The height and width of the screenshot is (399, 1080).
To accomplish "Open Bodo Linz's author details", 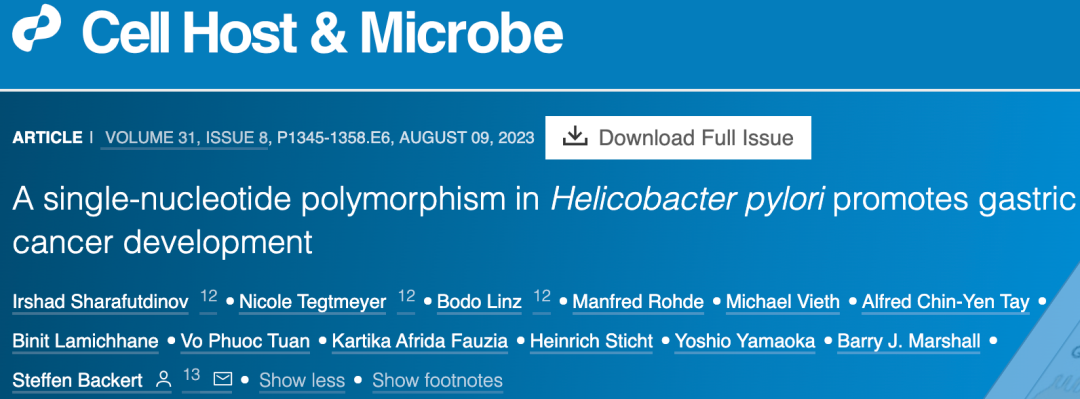I will click(x=479, y=302).
